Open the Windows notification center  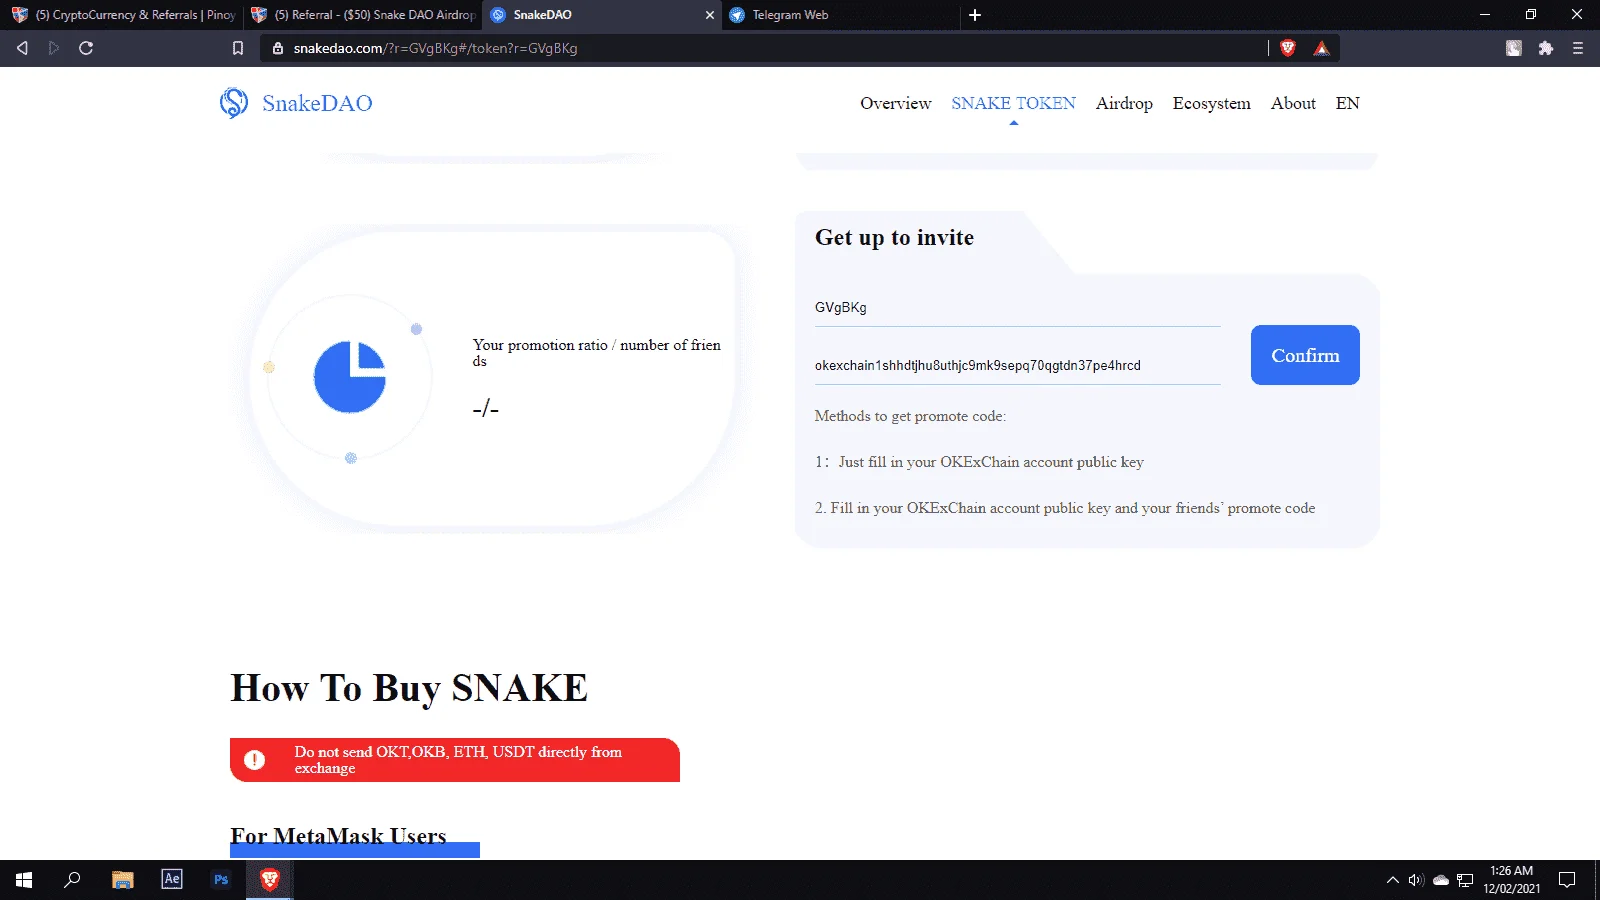point(1567,880)
